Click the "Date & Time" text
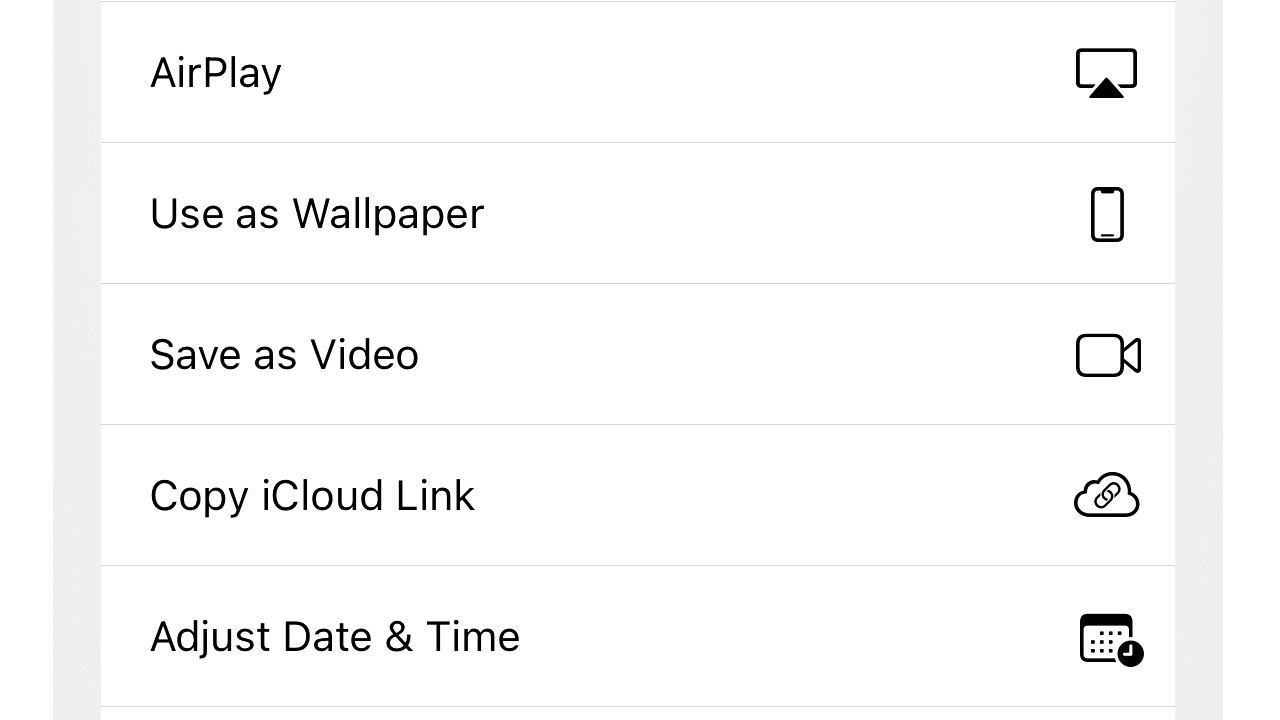1280x720 pixels. (401, 637)
